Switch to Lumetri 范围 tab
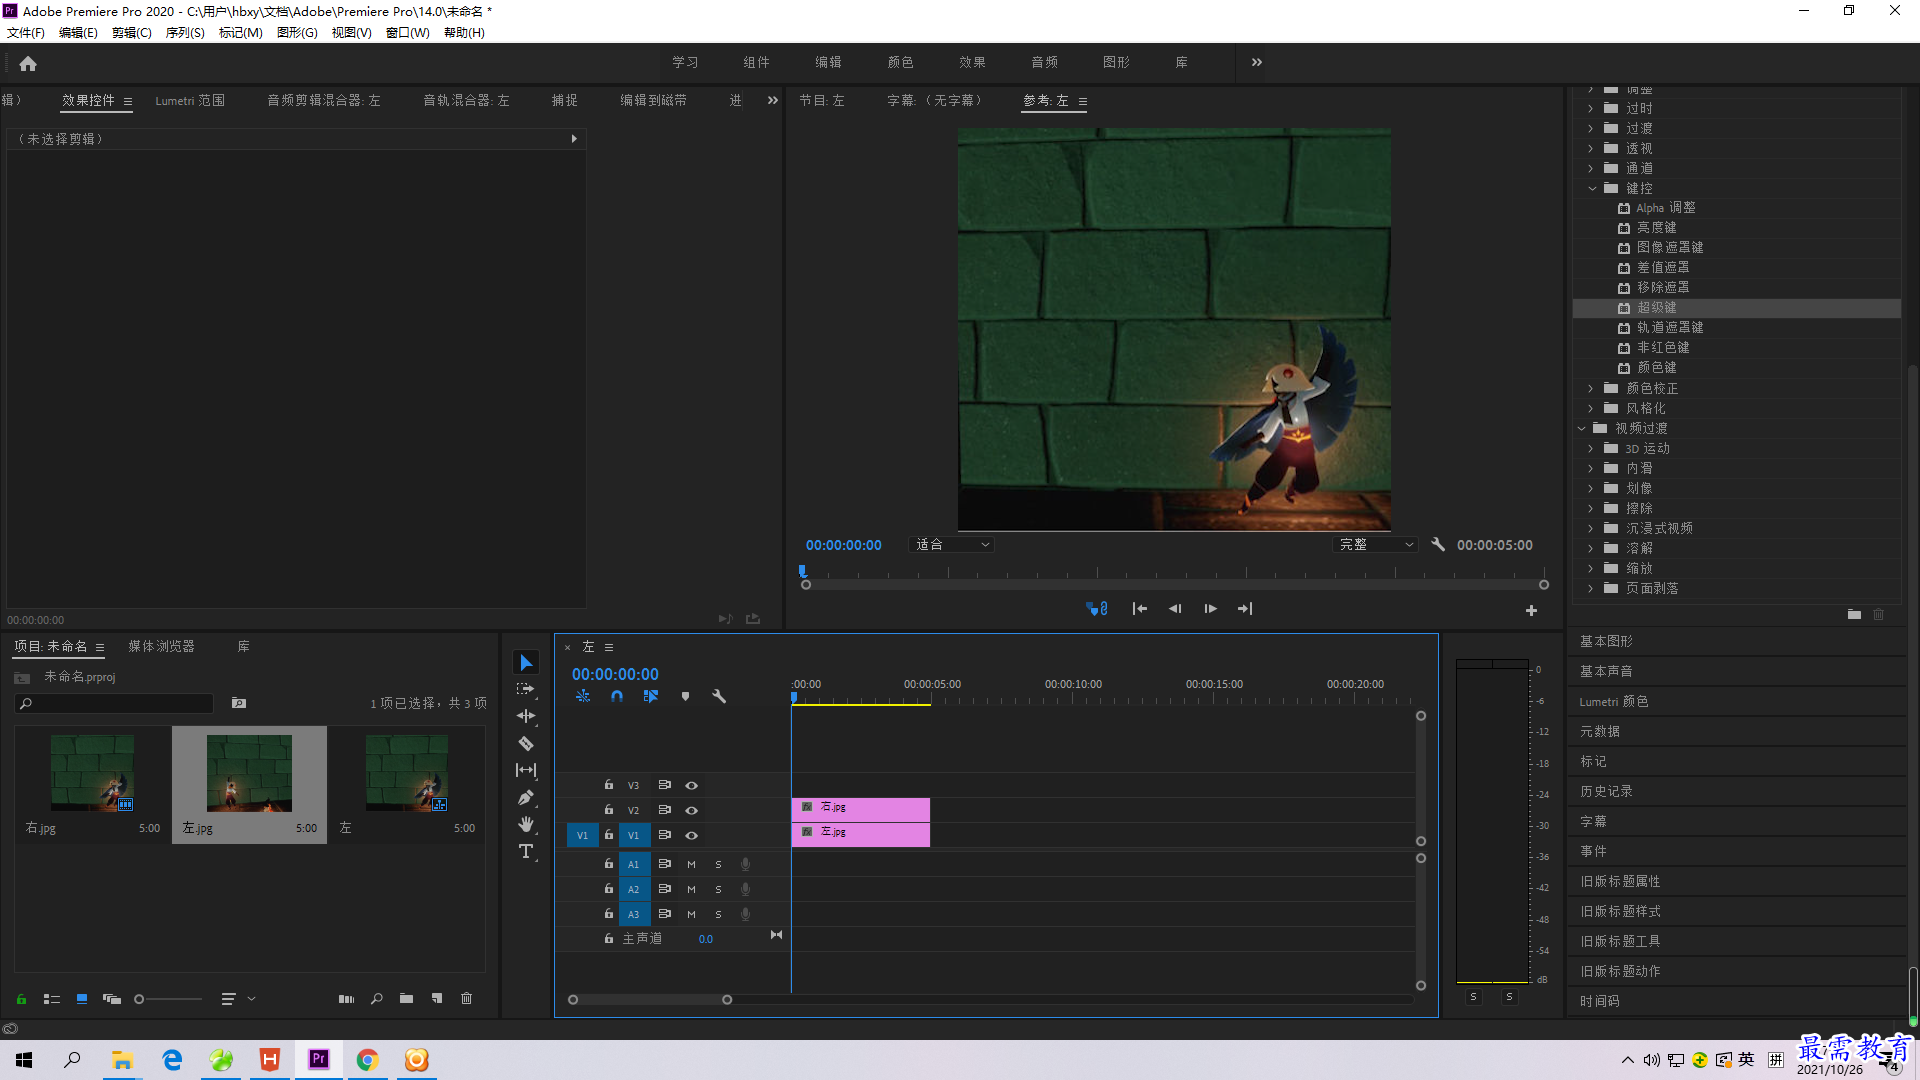This screenshot has width=1920, height=1080. [x=190, y=101]
